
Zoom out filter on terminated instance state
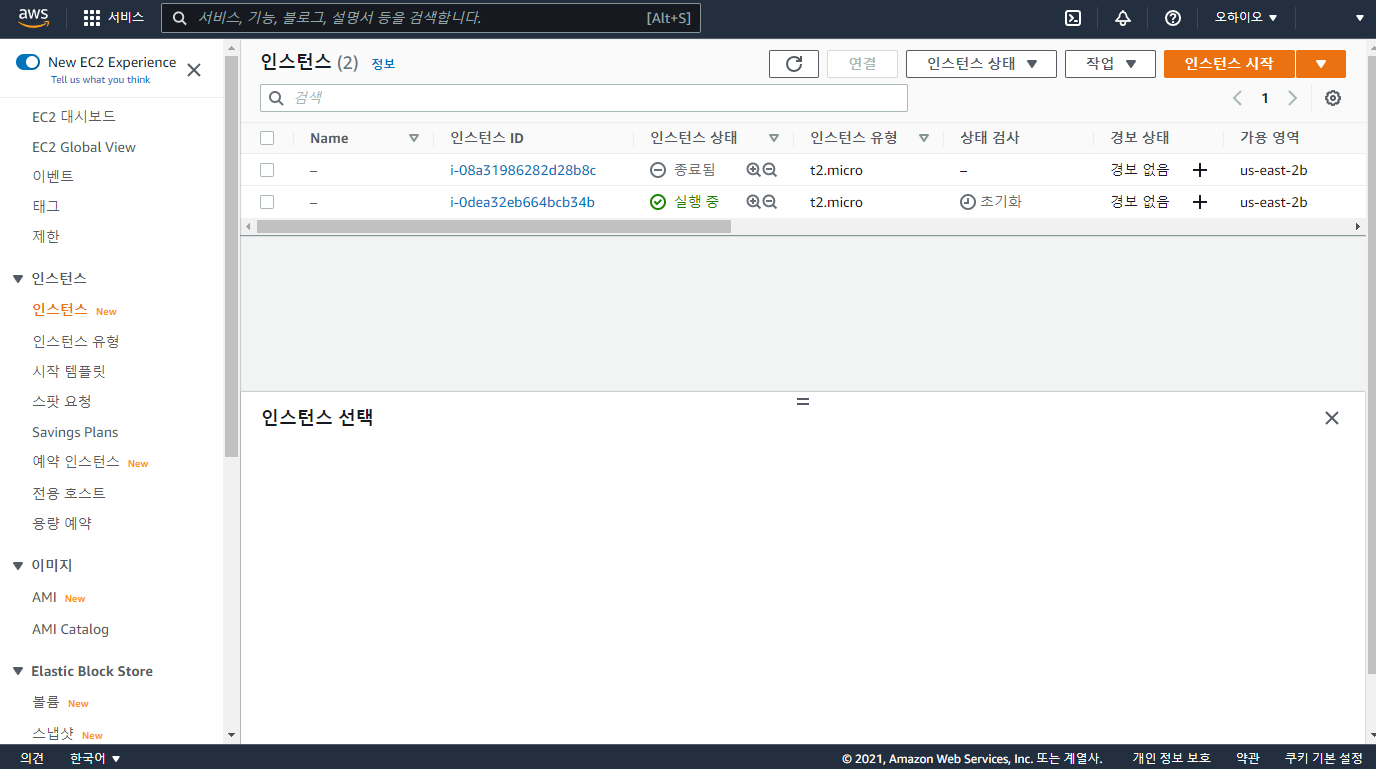point(769,170)
